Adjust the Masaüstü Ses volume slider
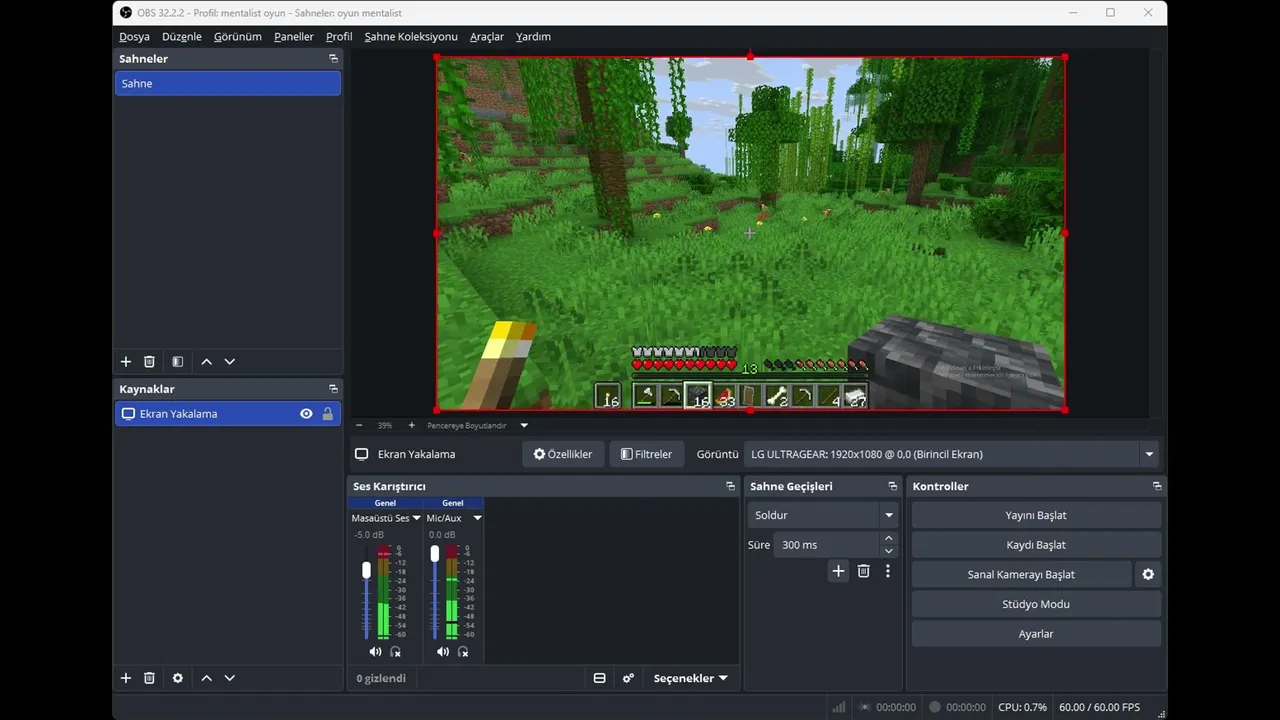 coord(367,570)
